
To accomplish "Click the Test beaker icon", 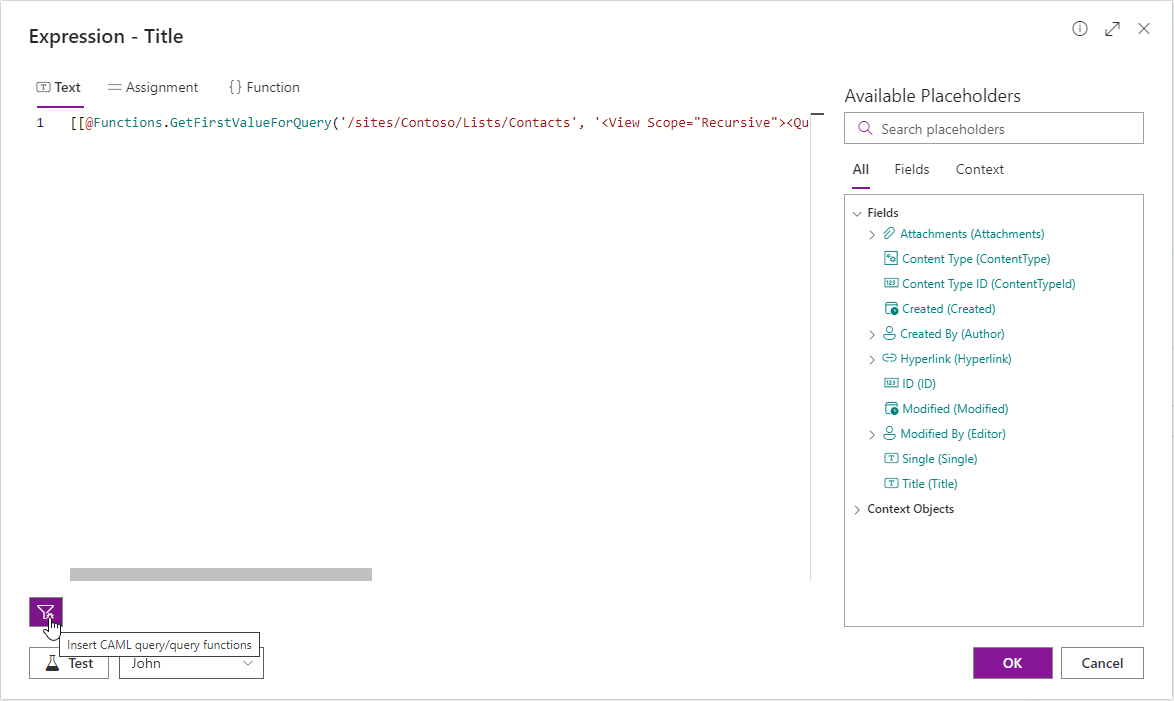I will pyautogui.click(x=52, y=662).
